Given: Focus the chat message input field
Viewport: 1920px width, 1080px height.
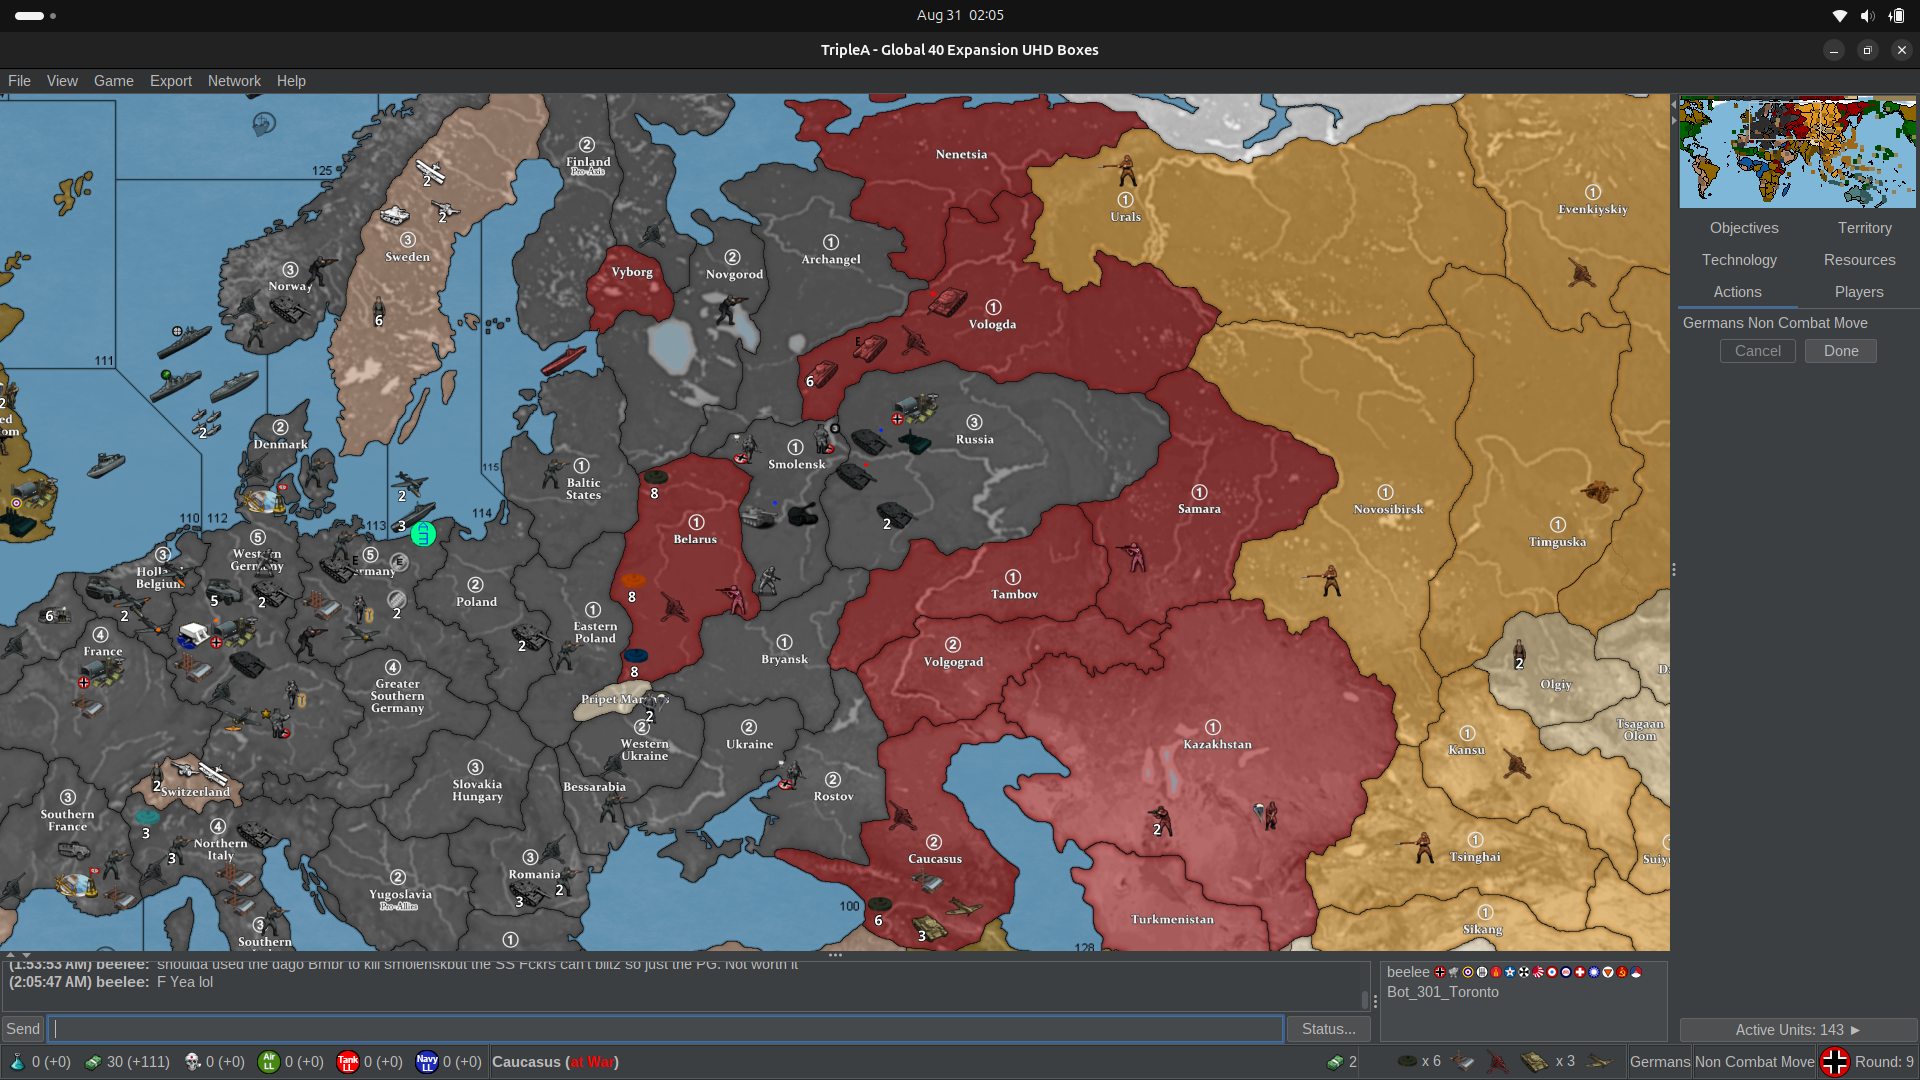Looking at the screenshot, I should click(667, 1029).
